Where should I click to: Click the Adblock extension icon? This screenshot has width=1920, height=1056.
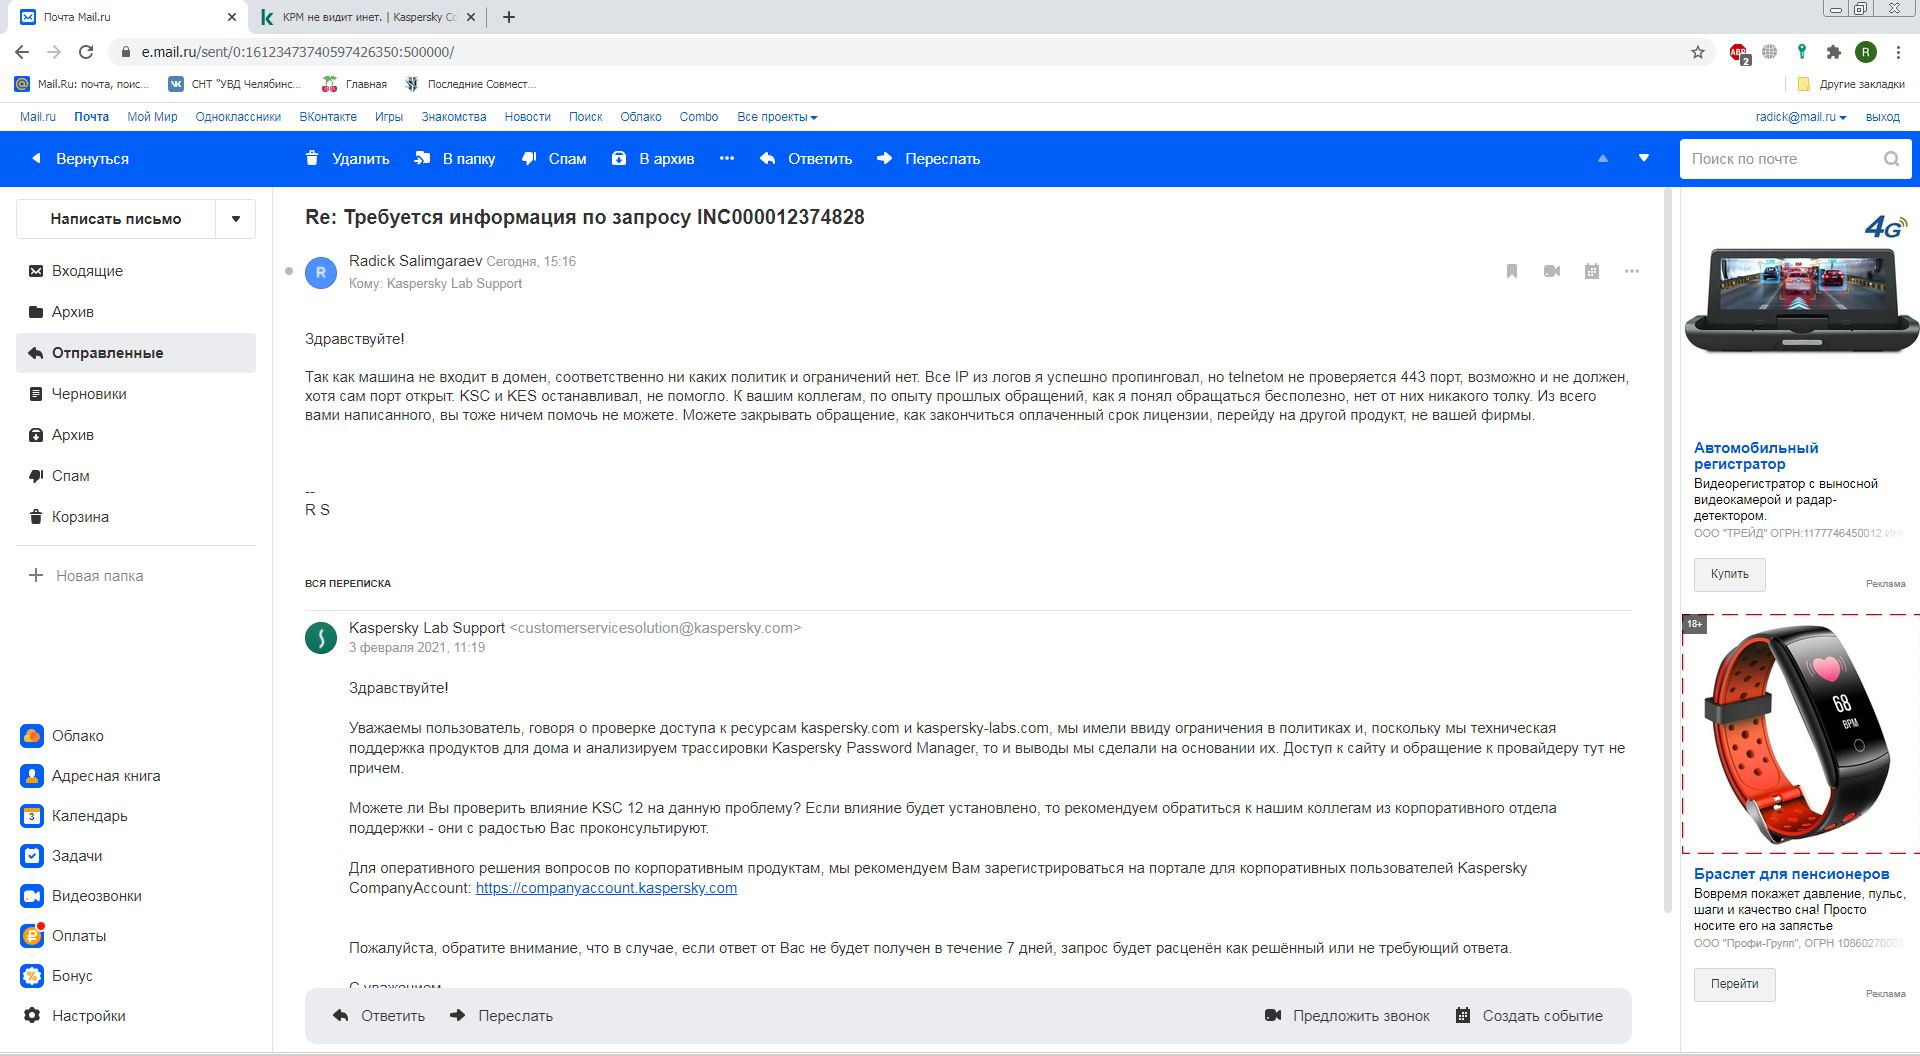(x=1739, y=52)
